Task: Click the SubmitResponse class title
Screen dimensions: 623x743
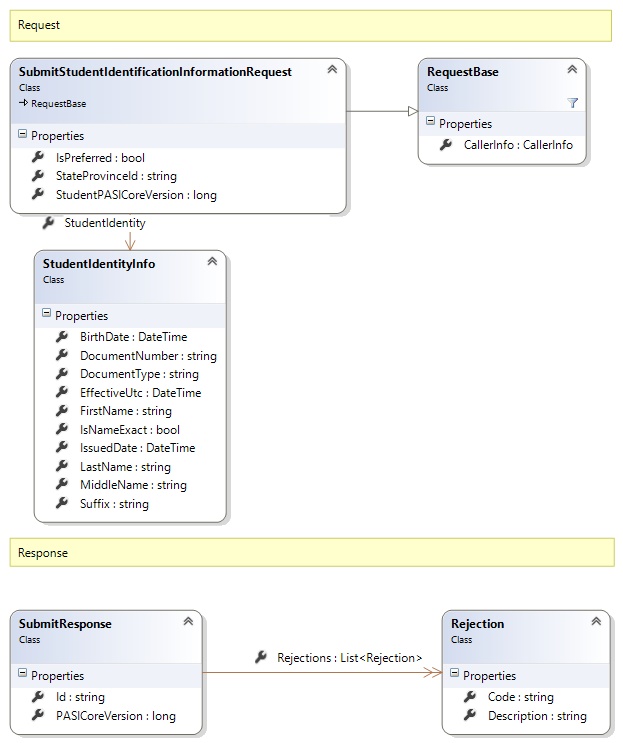Action: pyautogui.click(x=65, y=624)
